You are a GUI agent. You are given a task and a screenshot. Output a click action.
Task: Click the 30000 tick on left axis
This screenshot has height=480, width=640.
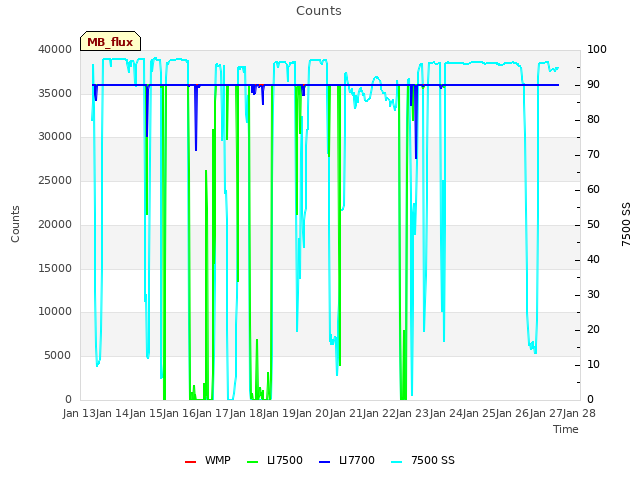pos(55,136)
